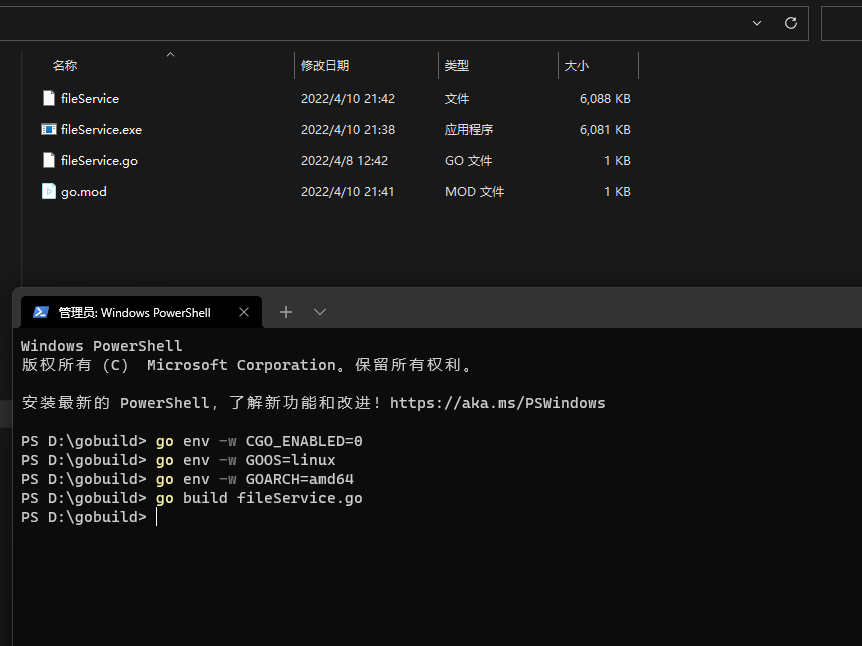Click the 应用程序 type cell
Viewport: 862px width, 646px height.
coord(469,130)
